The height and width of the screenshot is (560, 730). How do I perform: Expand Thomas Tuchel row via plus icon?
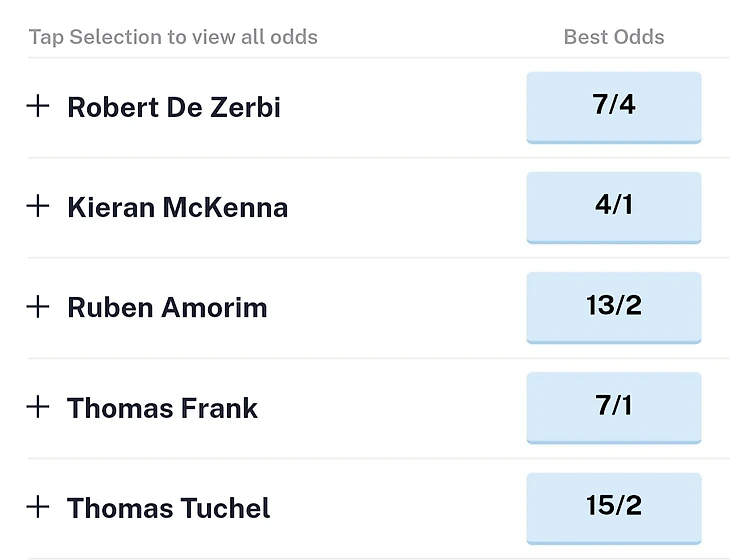click(x=38, y=507)
